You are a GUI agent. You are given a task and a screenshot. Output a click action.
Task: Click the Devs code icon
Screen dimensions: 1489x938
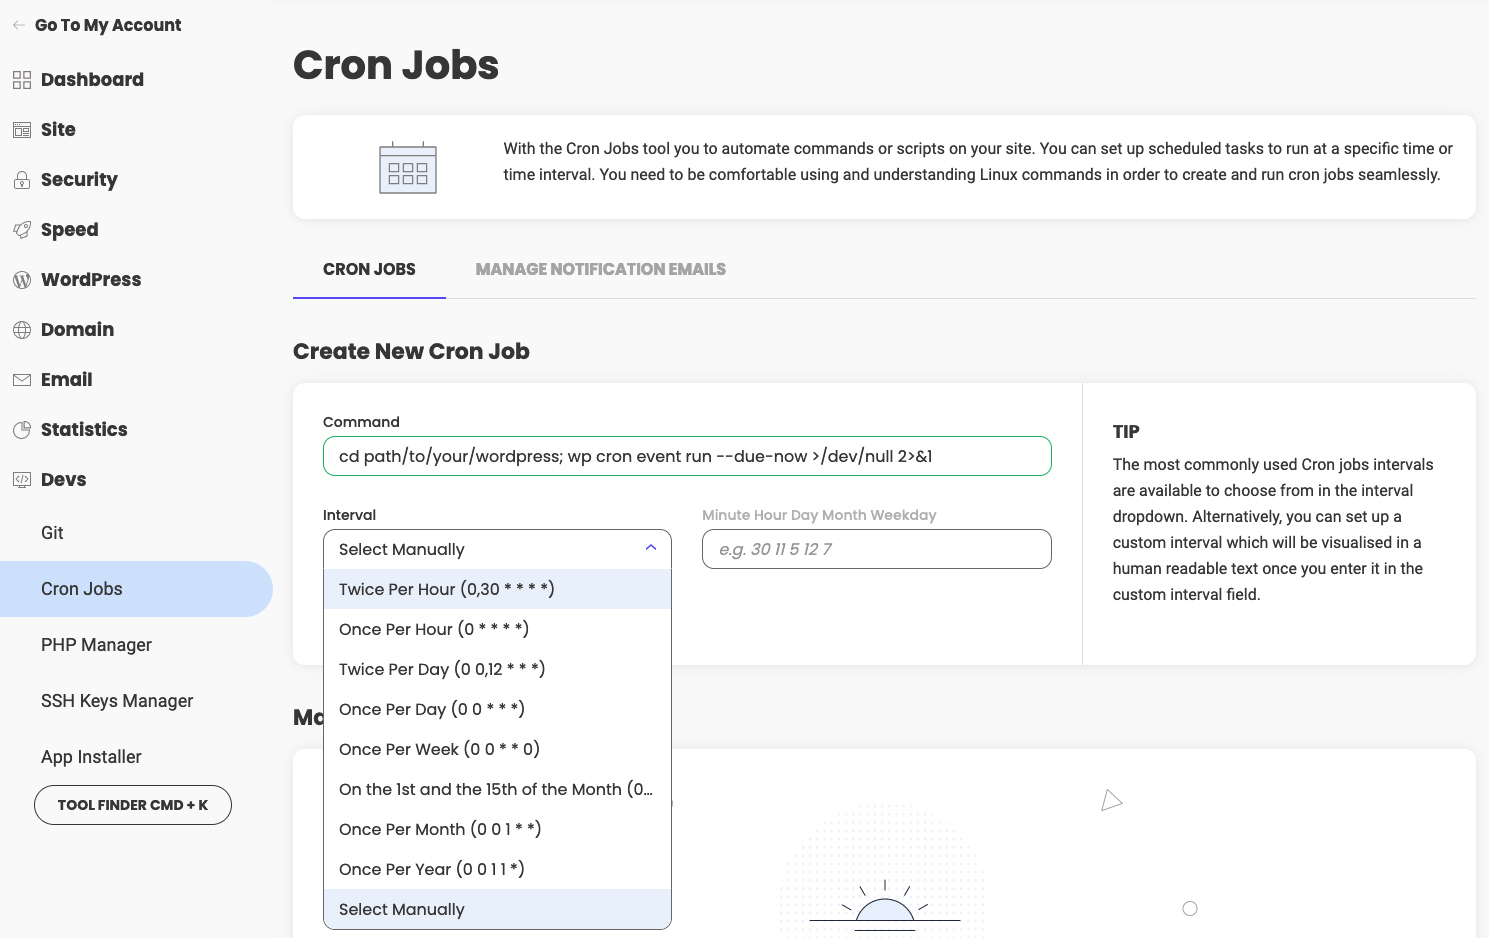coord(22,480)
